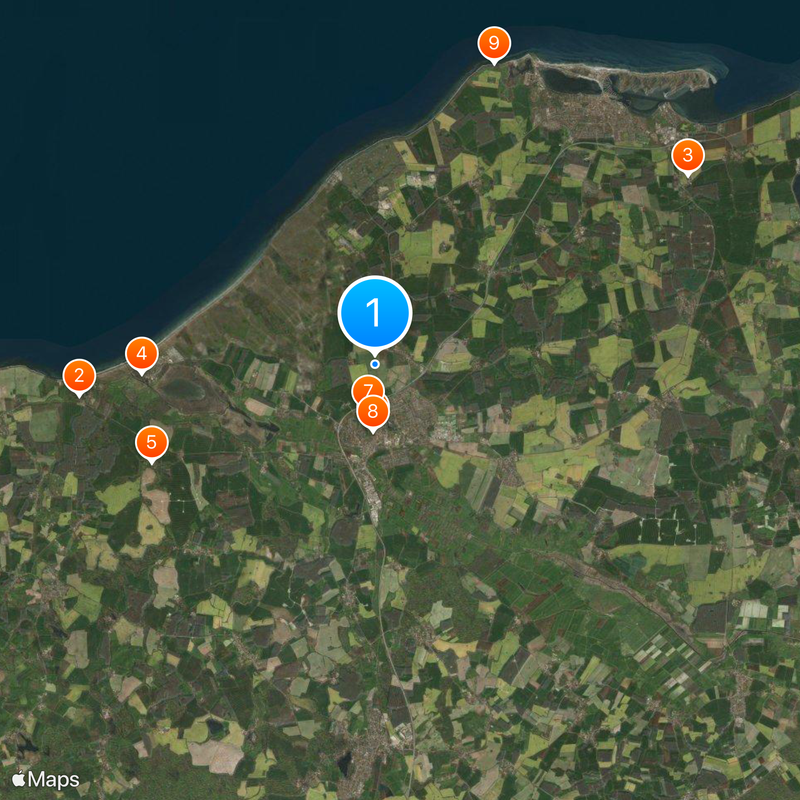The image size is (800, 800).
Task: Tap the small blue location dot
Action: coord(375,364)
